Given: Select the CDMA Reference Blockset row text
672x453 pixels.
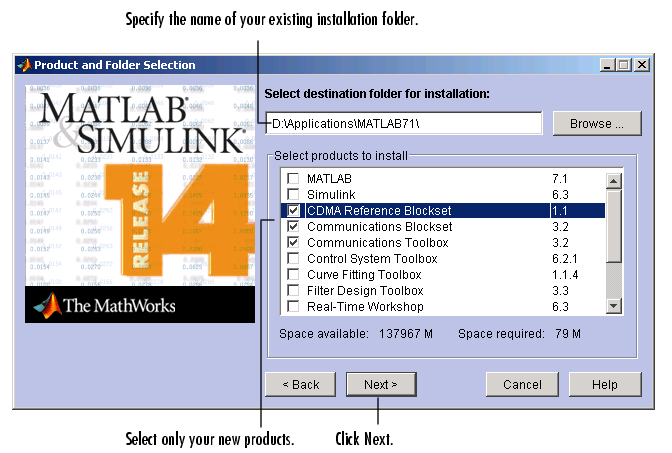Looking at the screenshot, I should [379, 210].
